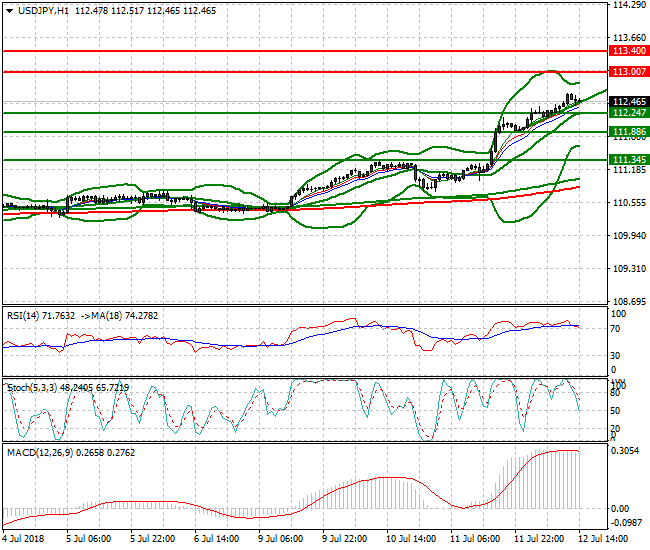
Task: Click the Stochastic scale value 50
Action: click(616, 411)
